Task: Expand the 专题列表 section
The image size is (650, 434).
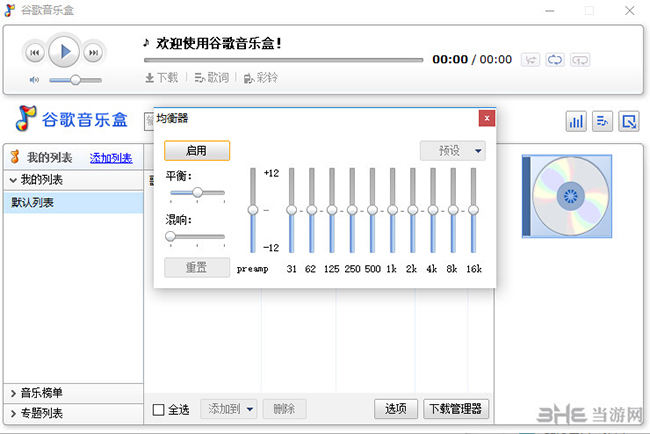Action: [73, 413]
